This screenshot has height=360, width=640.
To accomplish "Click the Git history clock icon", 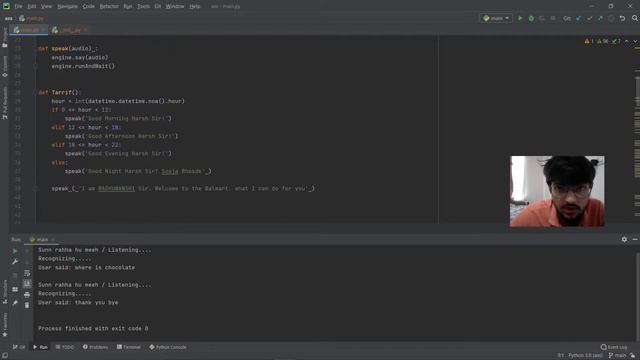I will coord(611,18).
